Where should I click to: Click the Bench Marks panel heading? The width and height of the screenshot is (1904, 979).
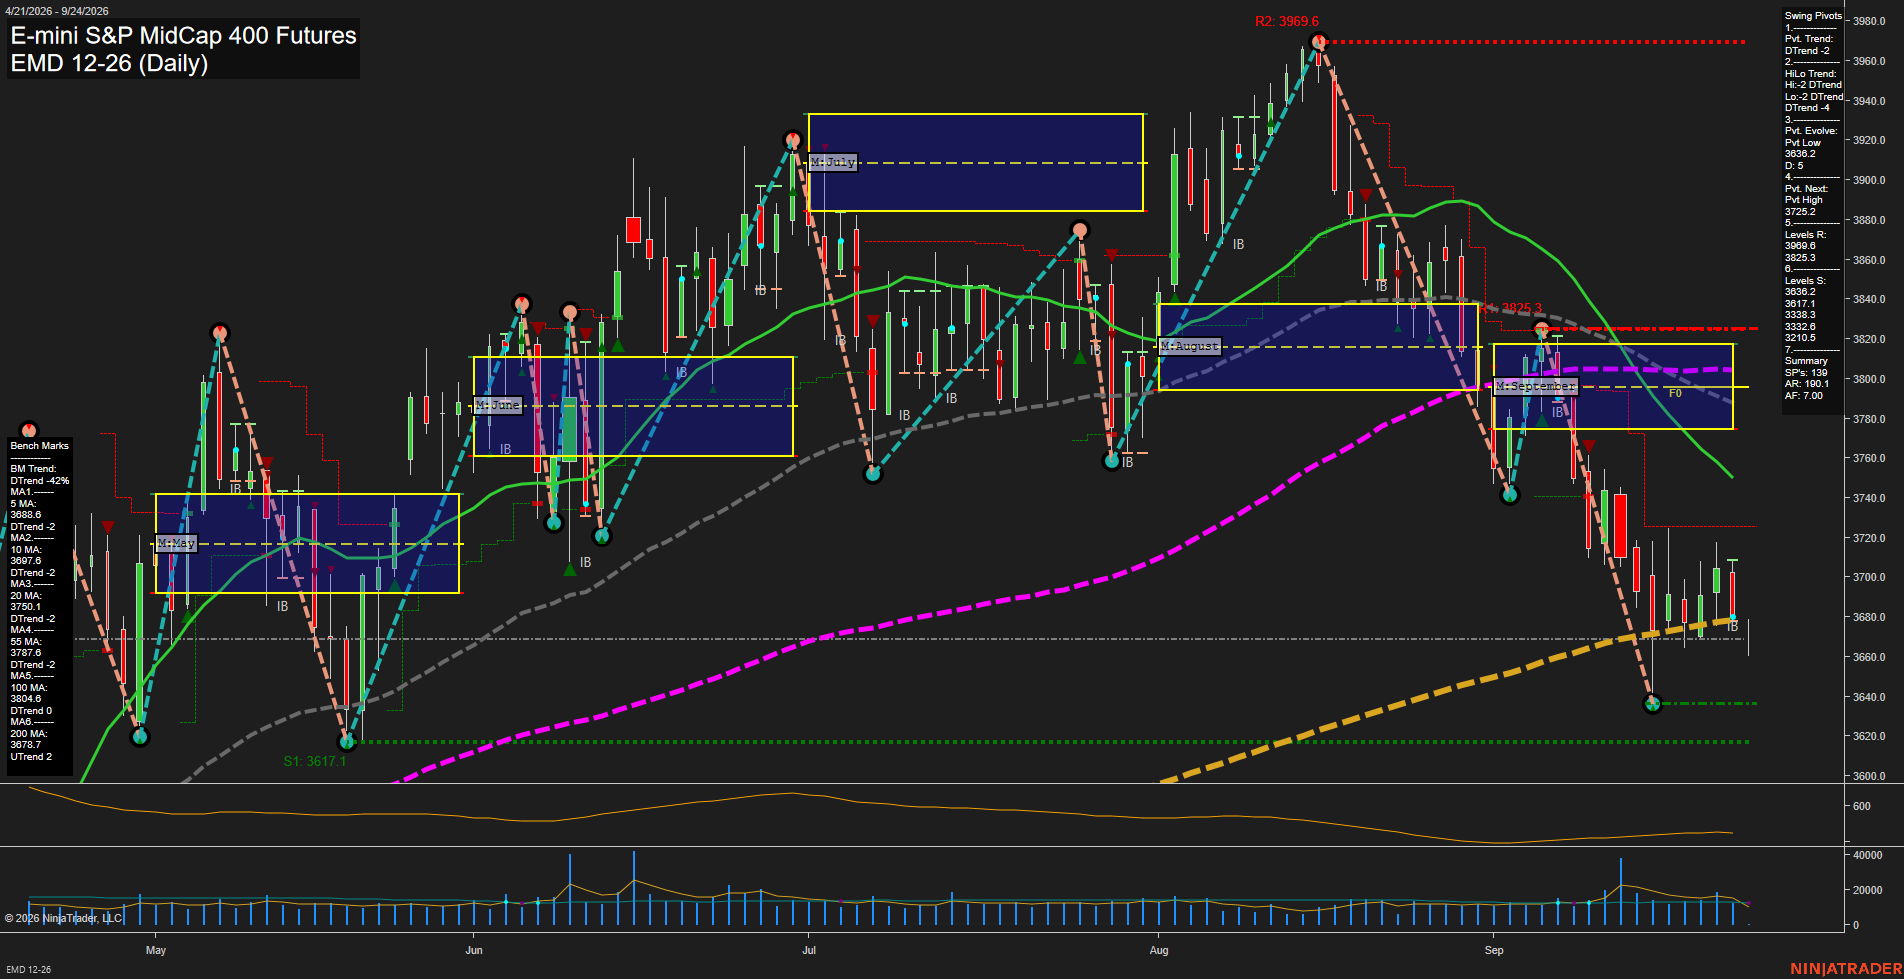coord(40,446)
